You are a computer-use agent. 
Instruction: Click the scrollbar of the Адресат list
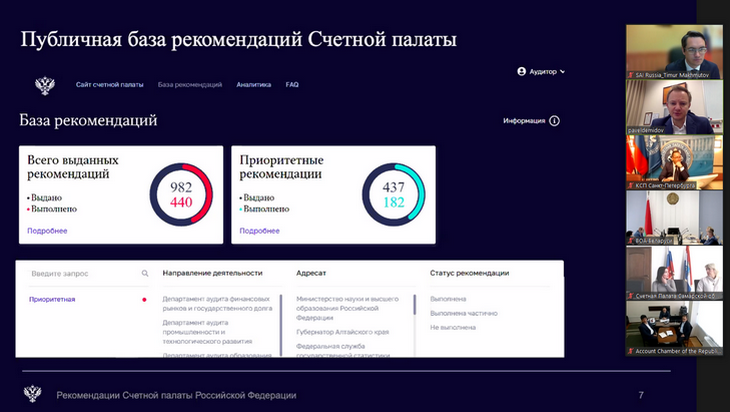pyautogui.click(x=414, y=305)
